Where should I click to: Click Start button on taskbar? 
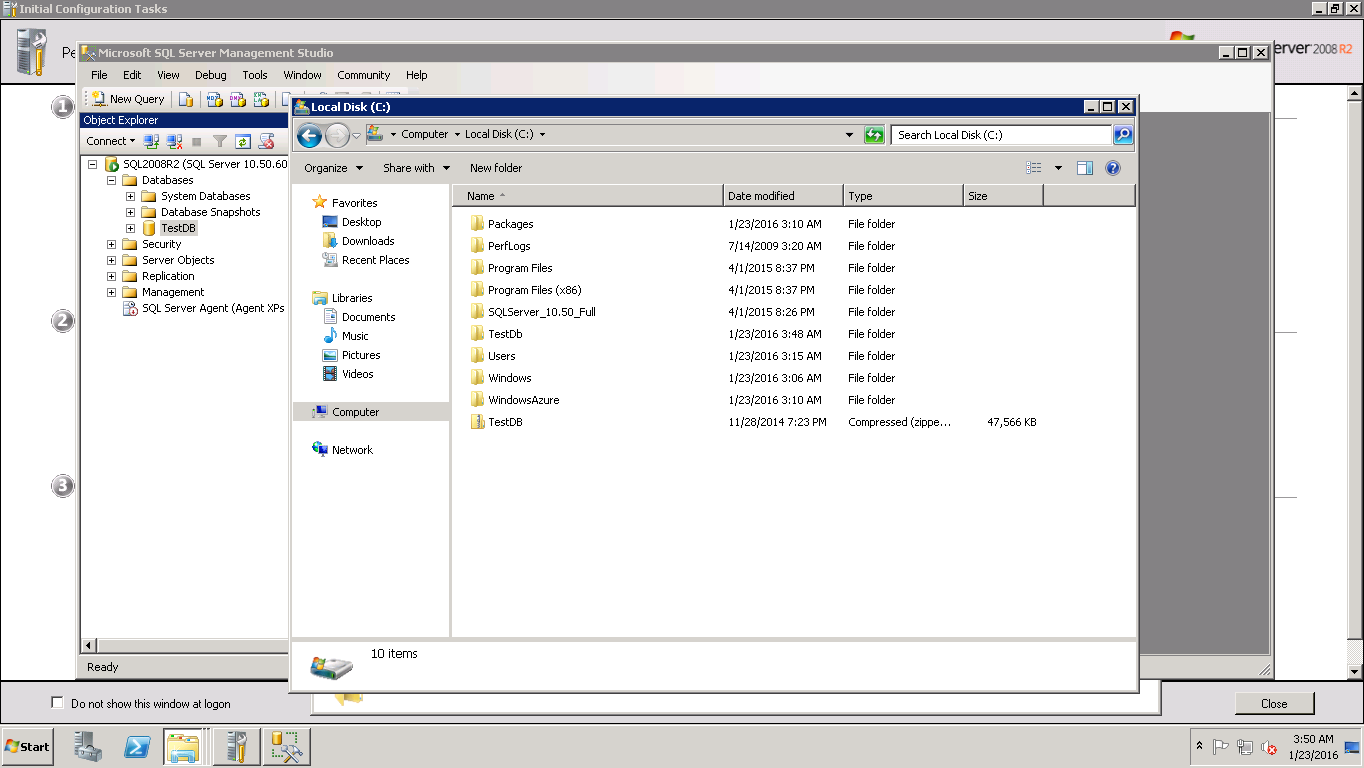pyautogui.click(x=27, y=746)
